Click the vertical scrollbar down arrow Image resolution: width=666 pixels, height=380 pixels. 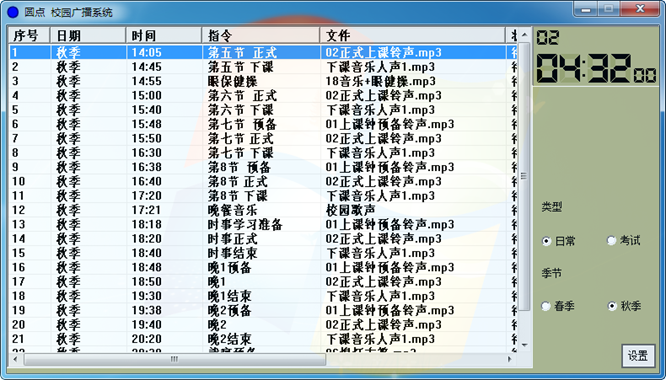524,345
